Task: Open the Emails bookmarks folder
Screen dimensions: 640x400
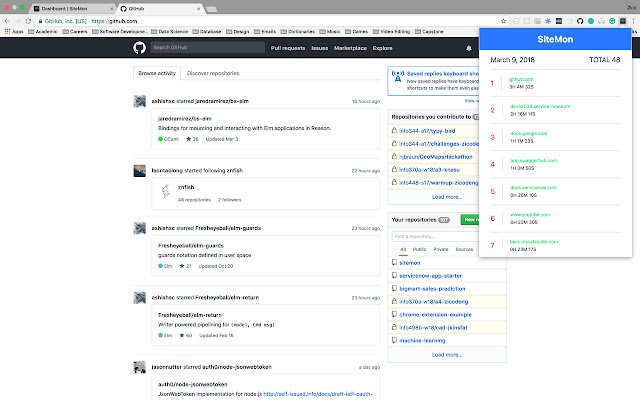Action: (x=265, y=31)
